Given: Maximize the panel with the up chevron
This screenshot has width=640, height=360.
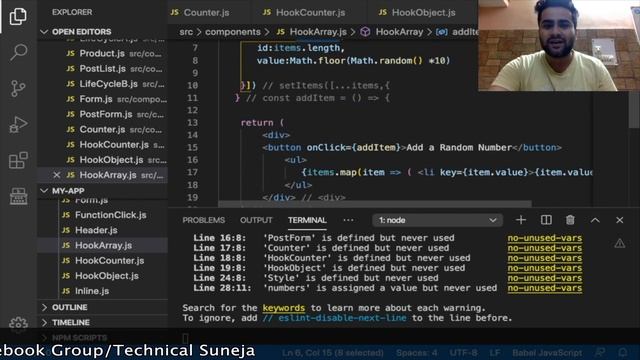Looking at the screenshot, I should 595,220.
